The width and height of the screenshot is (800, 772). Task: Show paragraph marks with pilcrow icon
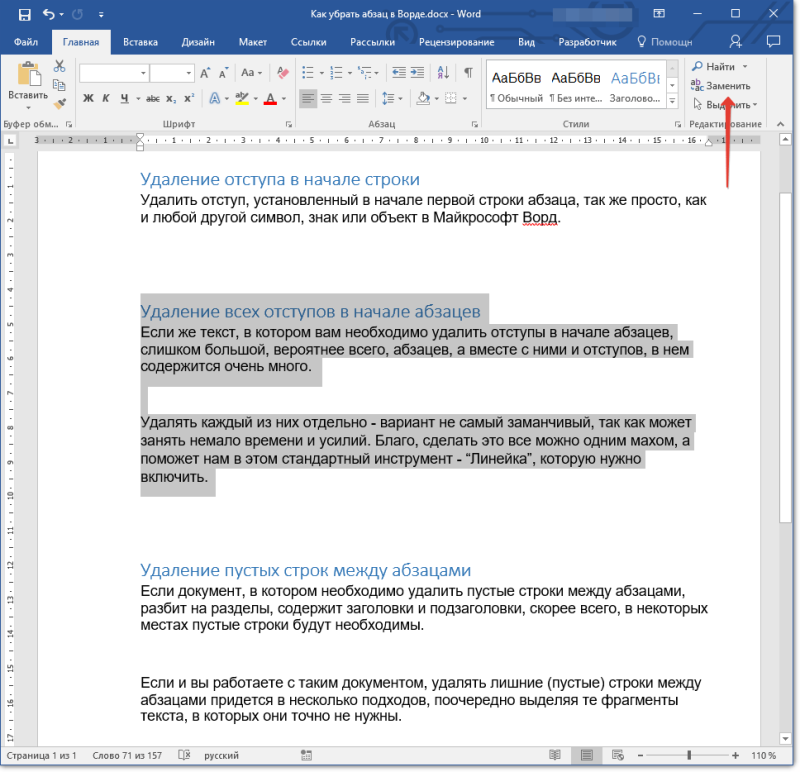click(x=468, y=72)
